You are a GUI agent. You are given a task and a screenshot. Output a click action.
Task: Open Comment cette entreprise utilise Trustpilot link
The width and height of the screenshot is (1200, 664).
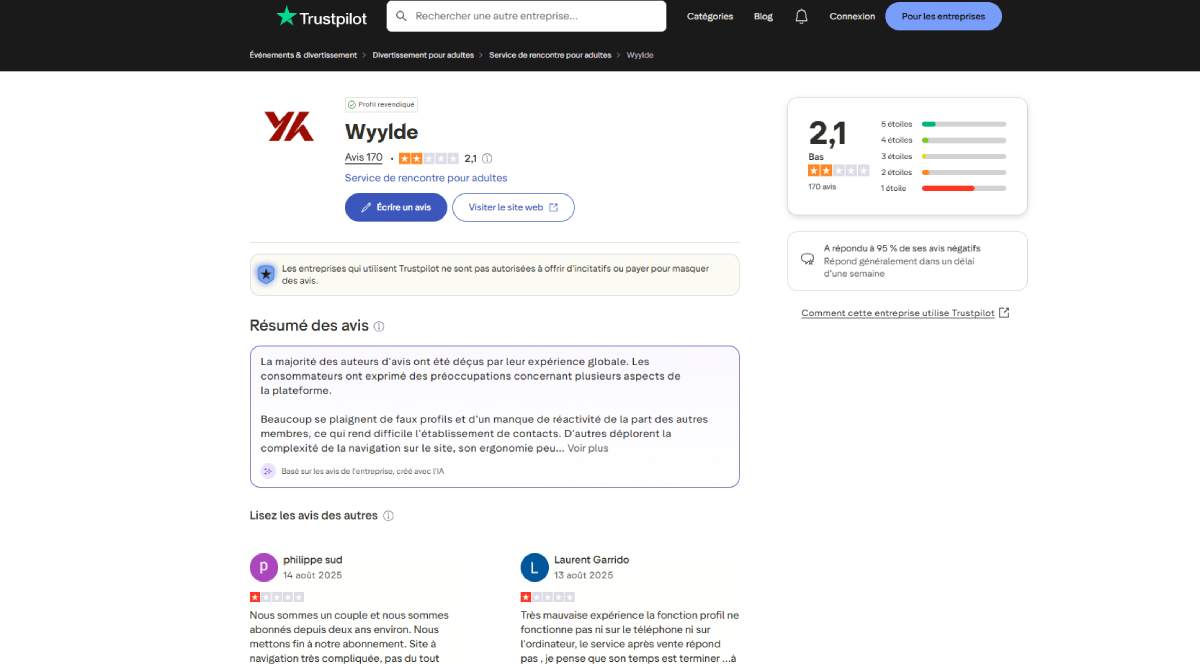click(898, 313)
